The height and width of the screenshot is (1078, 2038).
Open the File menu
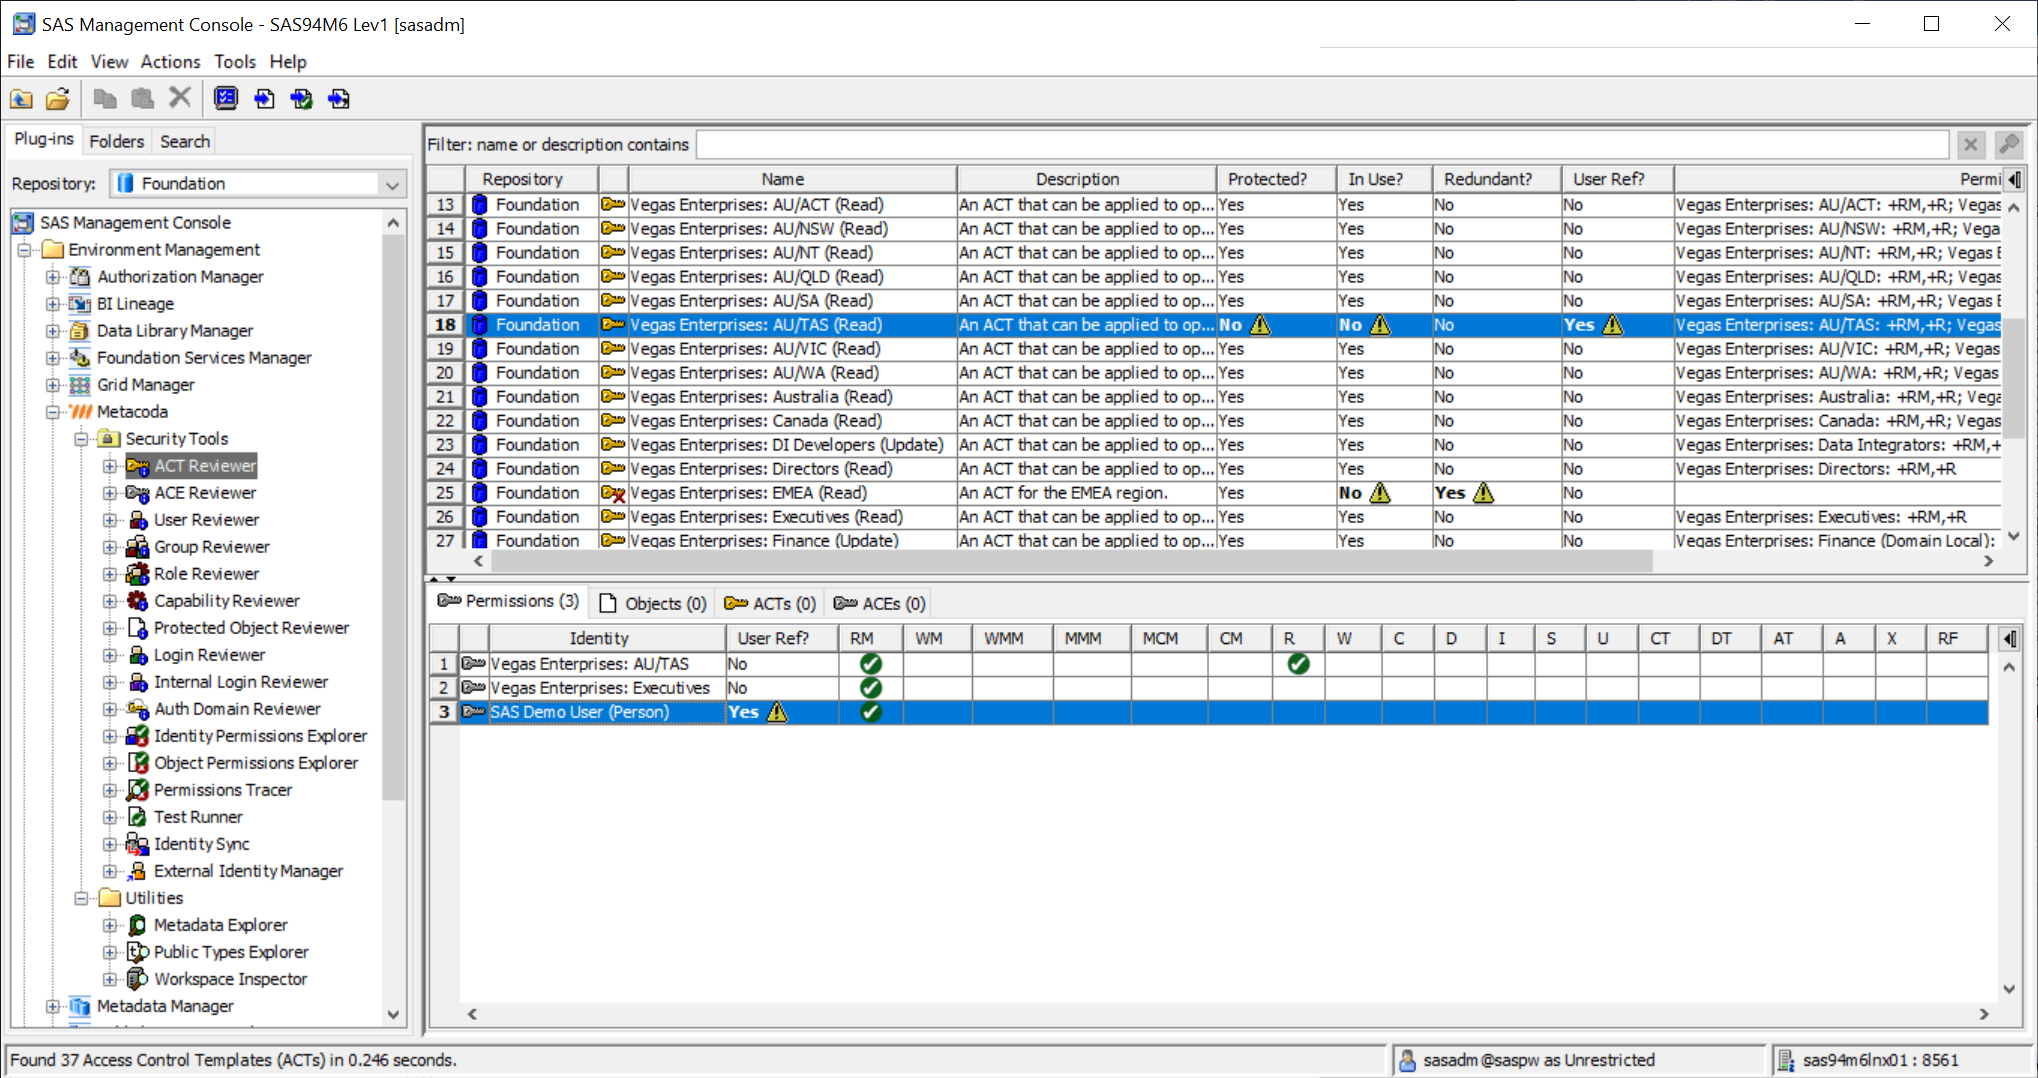(x=20, y=62)
